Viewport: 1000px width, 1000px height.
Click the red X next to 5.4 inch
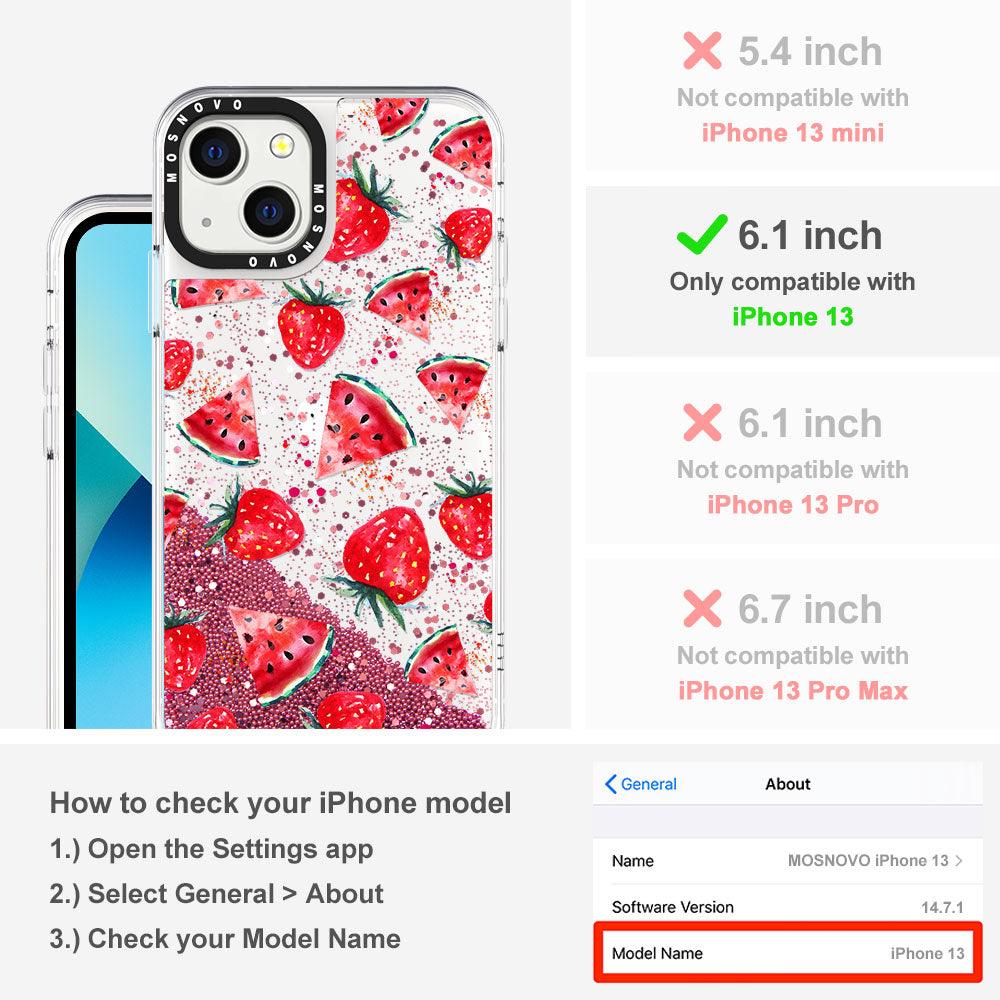[x=702, y=50]
